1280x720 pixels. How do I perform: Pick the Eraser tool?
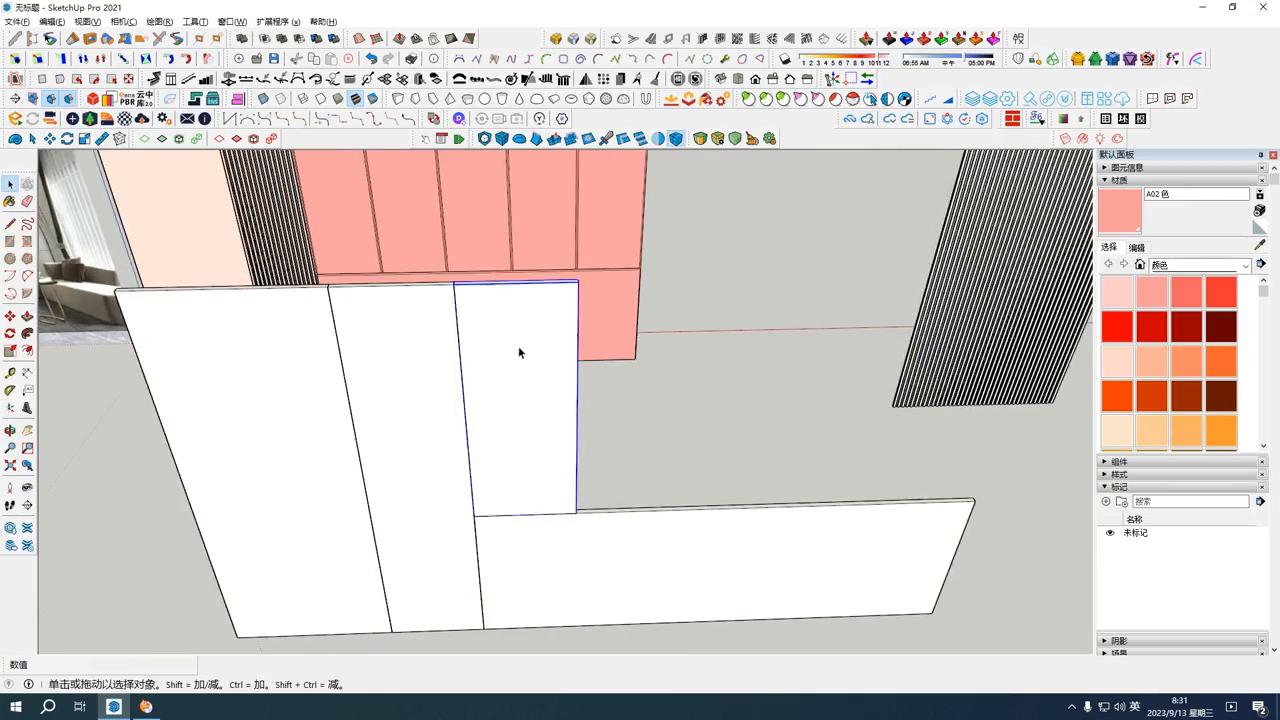coord(28,201)
